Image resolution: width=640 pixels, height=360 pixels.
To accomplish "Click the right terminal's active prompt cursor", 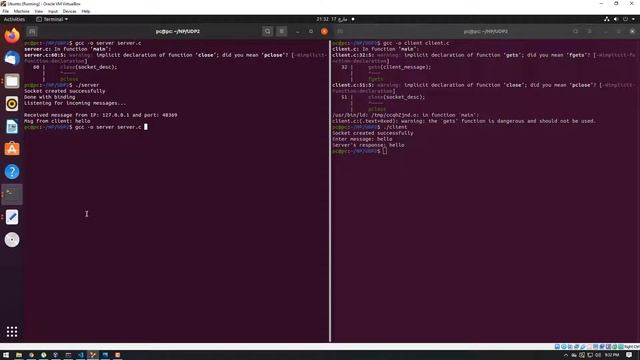I will (385, 151).
